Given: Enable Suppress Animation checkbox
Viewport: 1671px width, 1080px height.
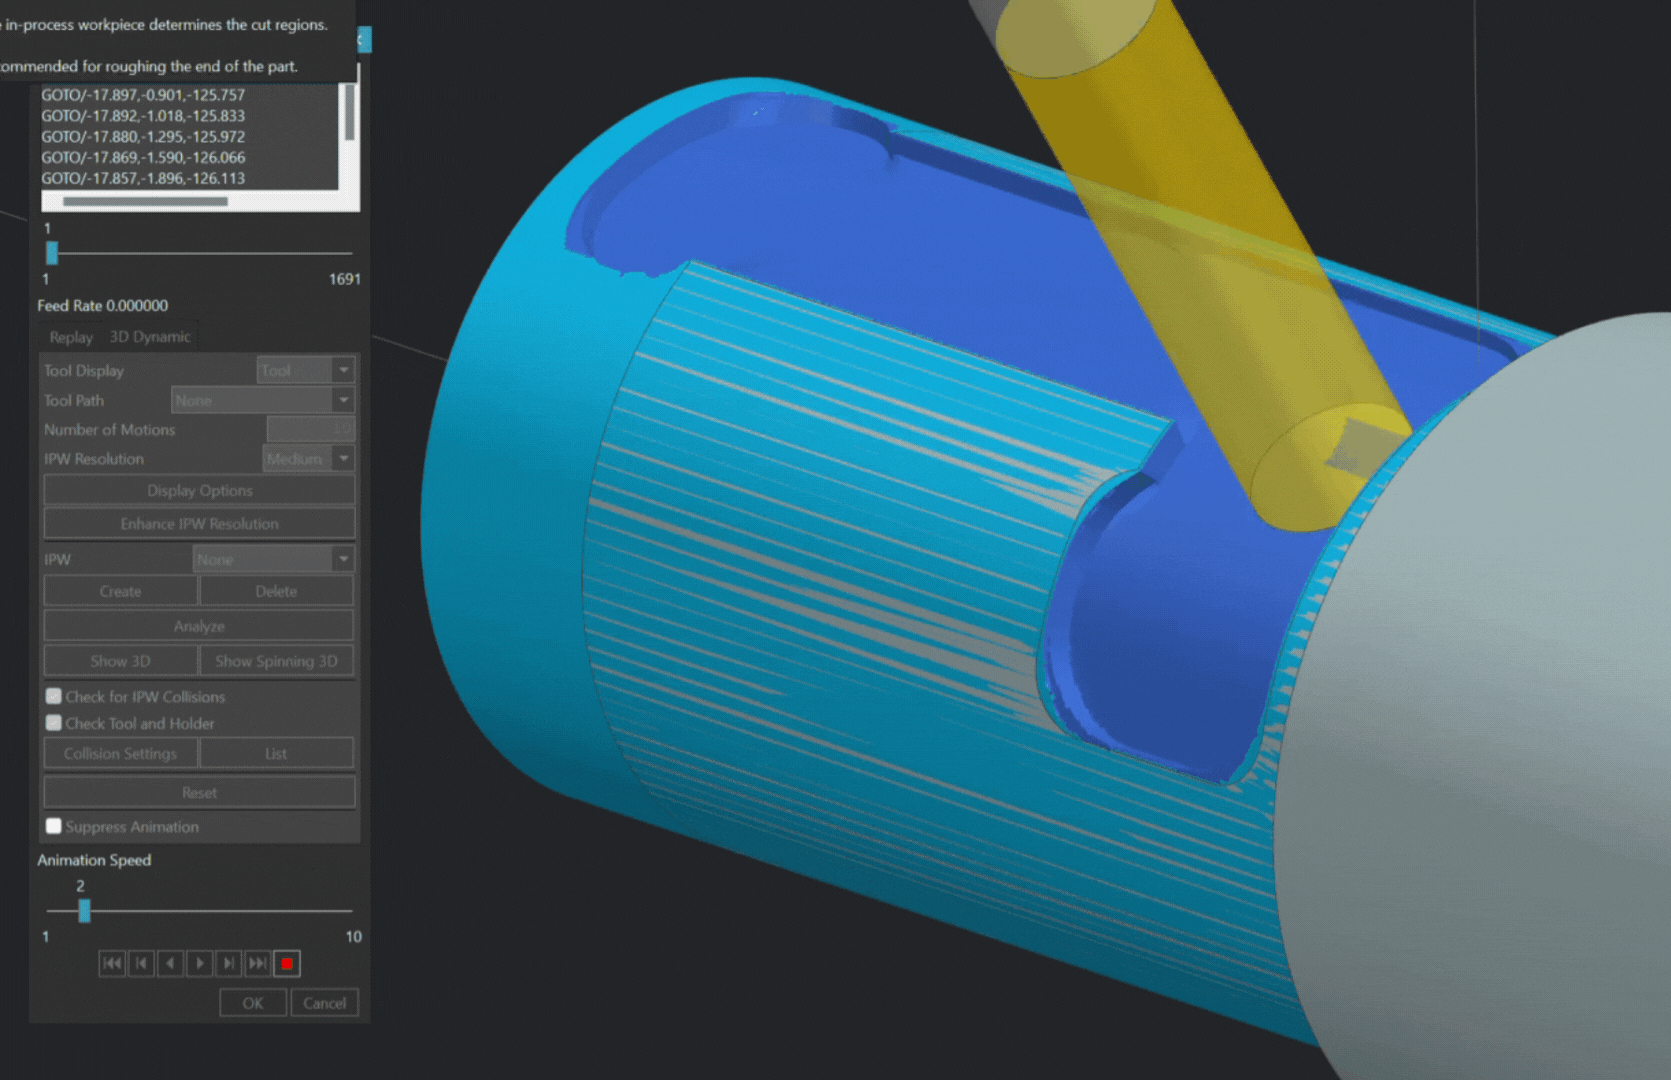Looking at the screenshot, I should point(54,826).
